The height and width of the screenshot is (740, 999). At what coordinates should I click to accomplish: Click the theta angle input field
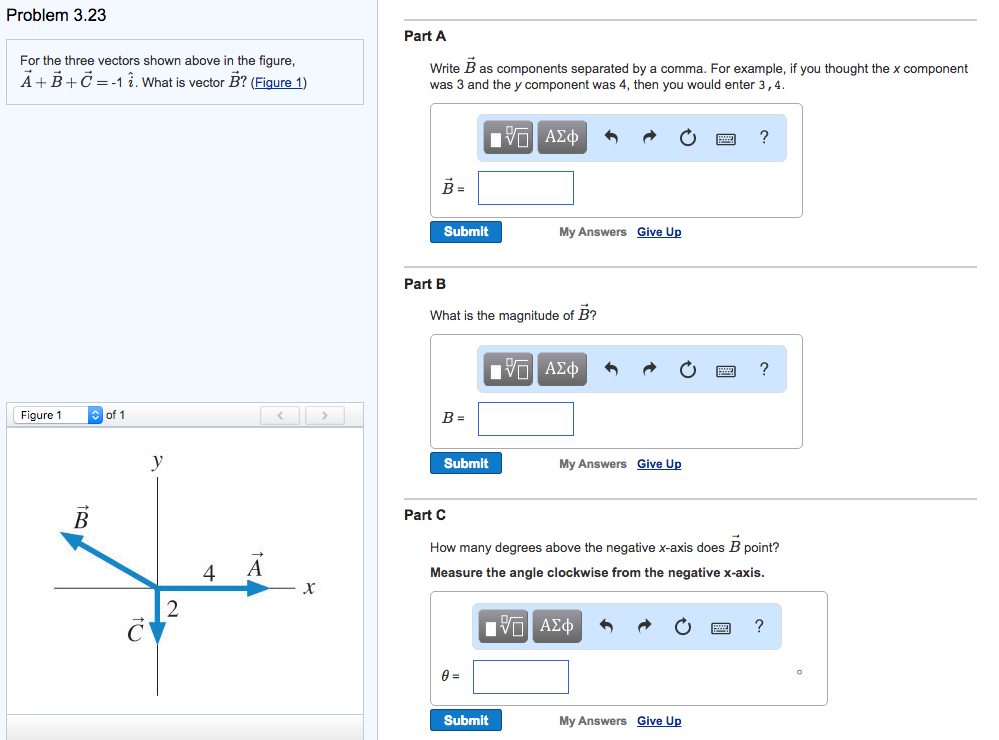521,677
